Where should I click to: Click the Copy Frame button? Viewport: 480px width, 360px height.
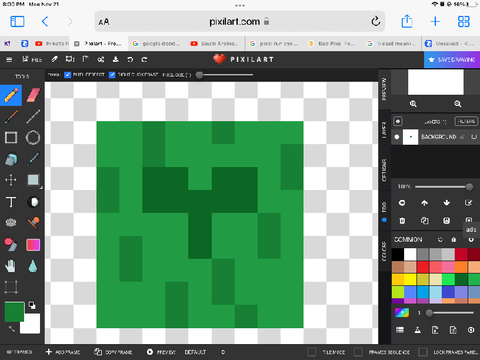pyautogui.click(x=113, y=352)
